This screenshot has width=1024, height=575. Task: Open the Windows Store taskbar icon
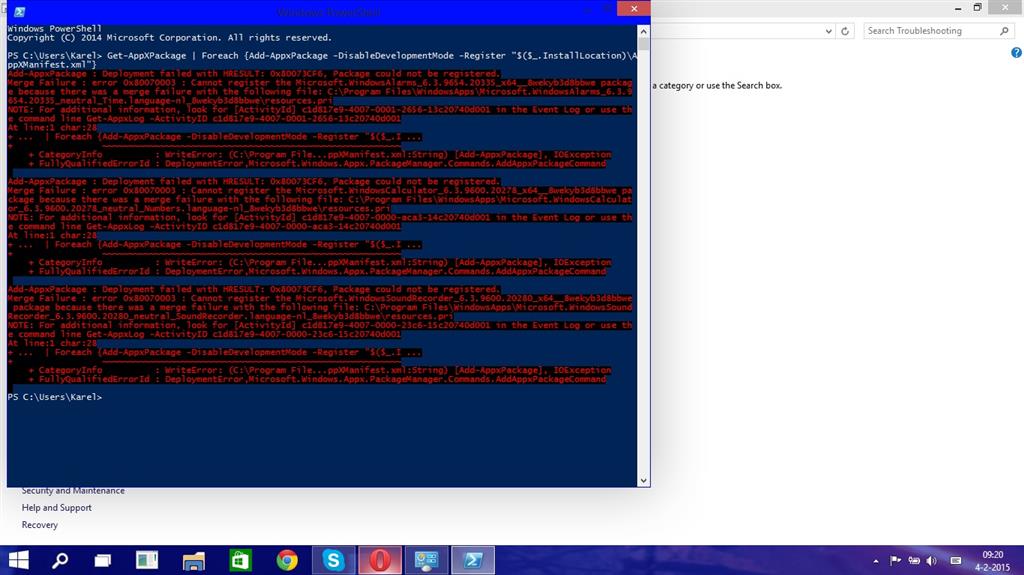click(x=240, y=560)
